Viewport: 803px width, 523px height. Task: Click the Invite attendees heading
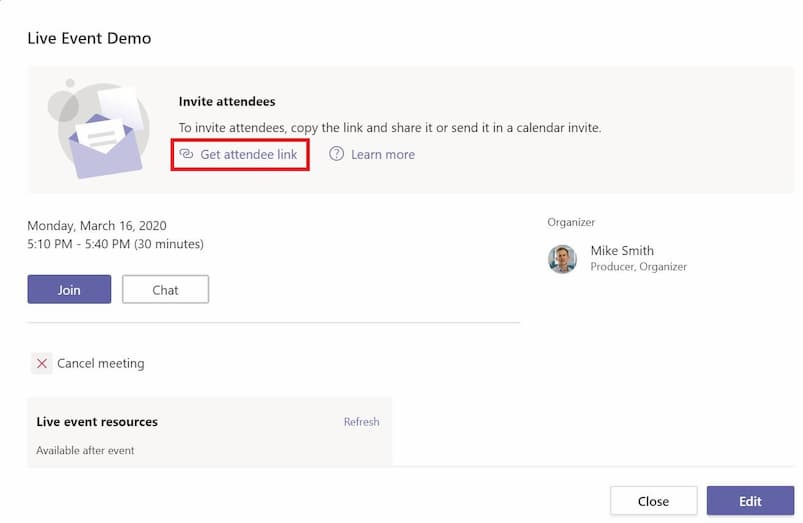227,101
